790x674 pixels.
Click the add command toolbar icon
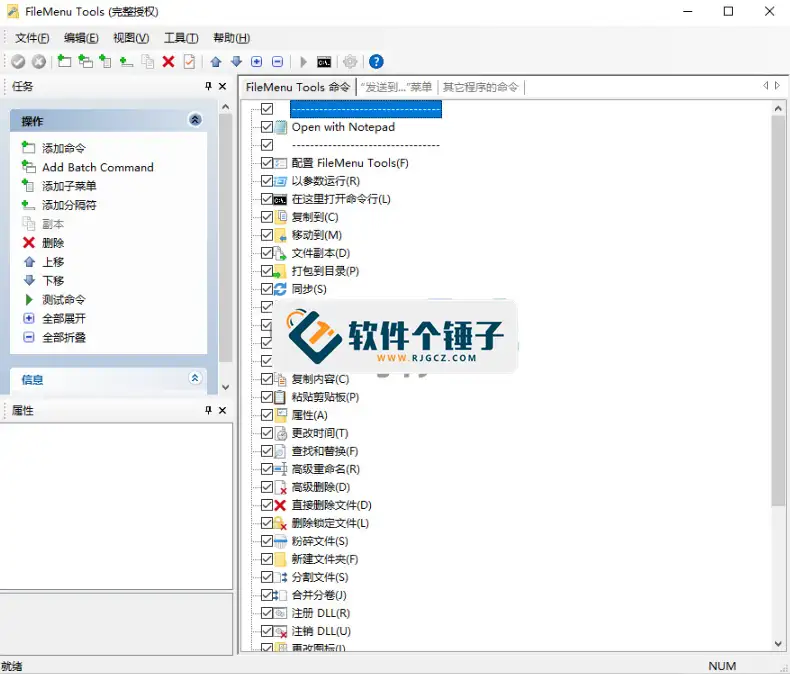(x=64, y=61)
